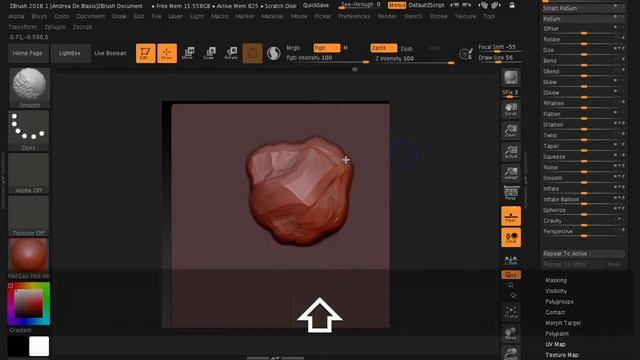Click the ZoomD icon at the shelf bottom
Image resolution: width=640 pixels, height=360 pixels.
[x=511, y=353]
